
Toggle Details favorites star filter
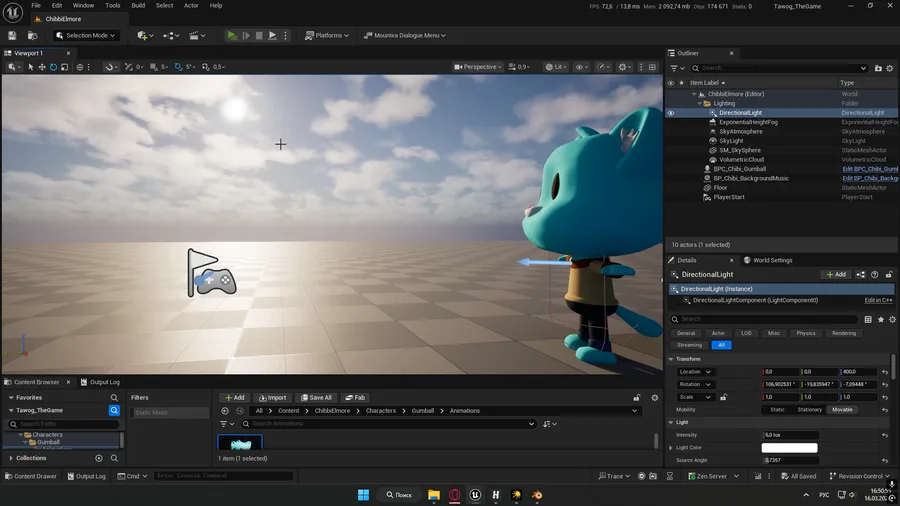pos(880,320)
